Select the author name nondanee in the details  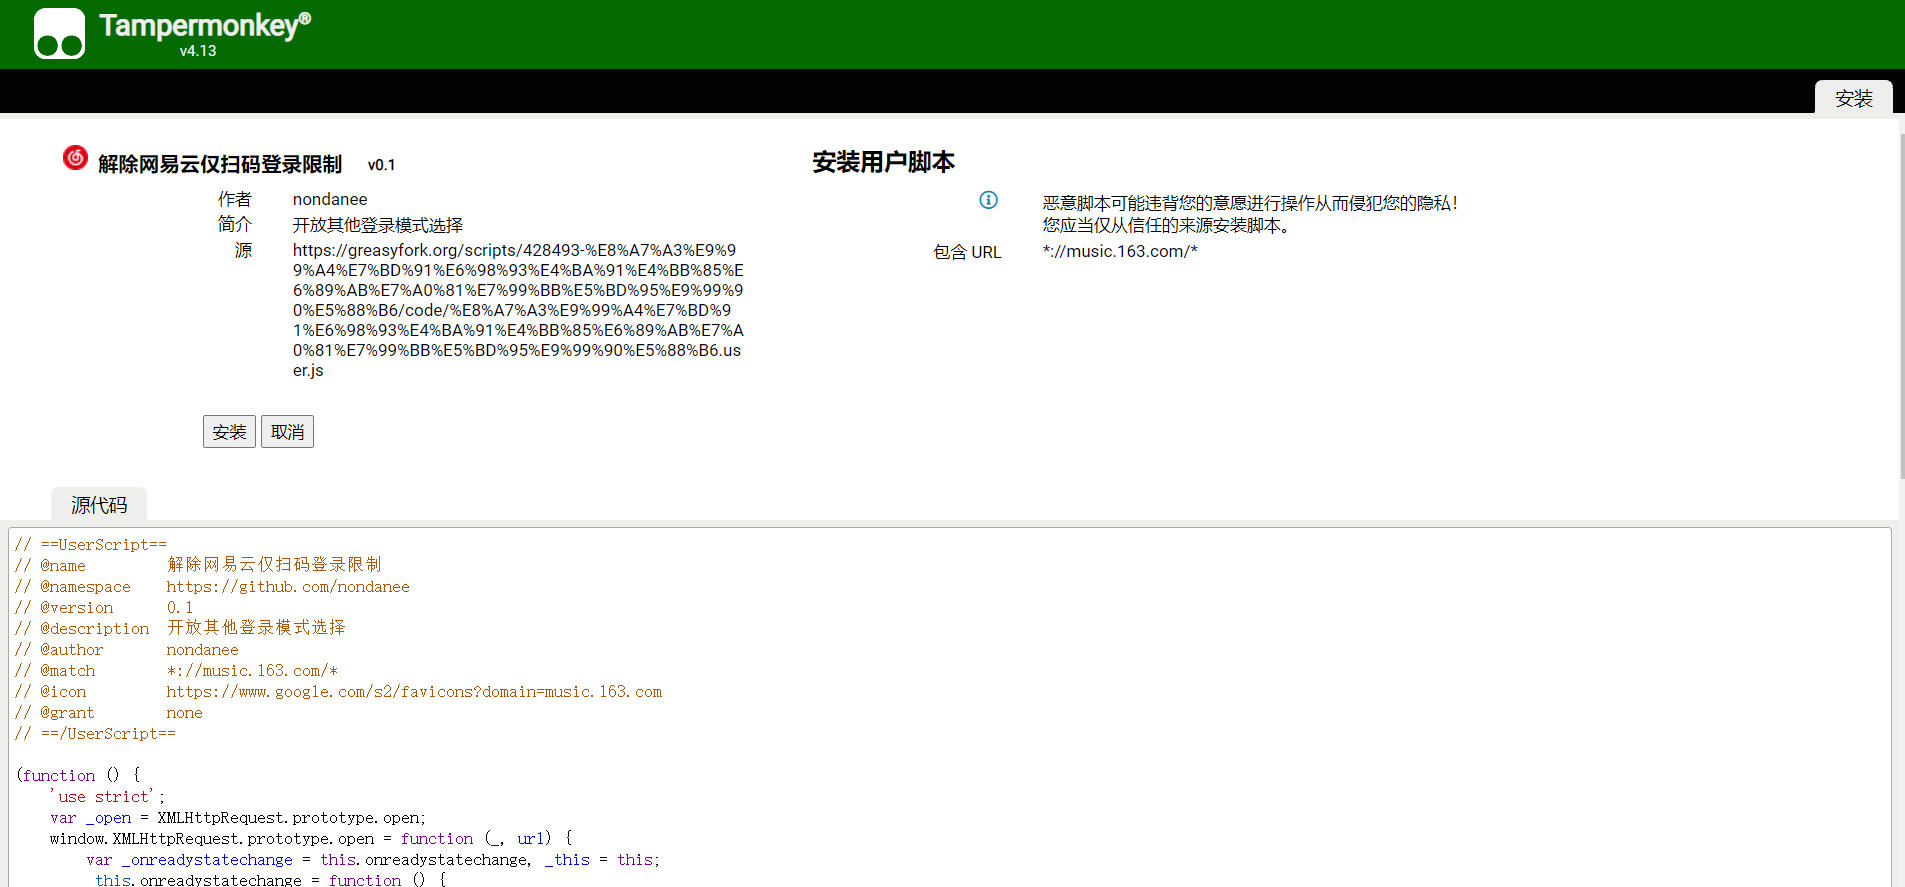330,200
